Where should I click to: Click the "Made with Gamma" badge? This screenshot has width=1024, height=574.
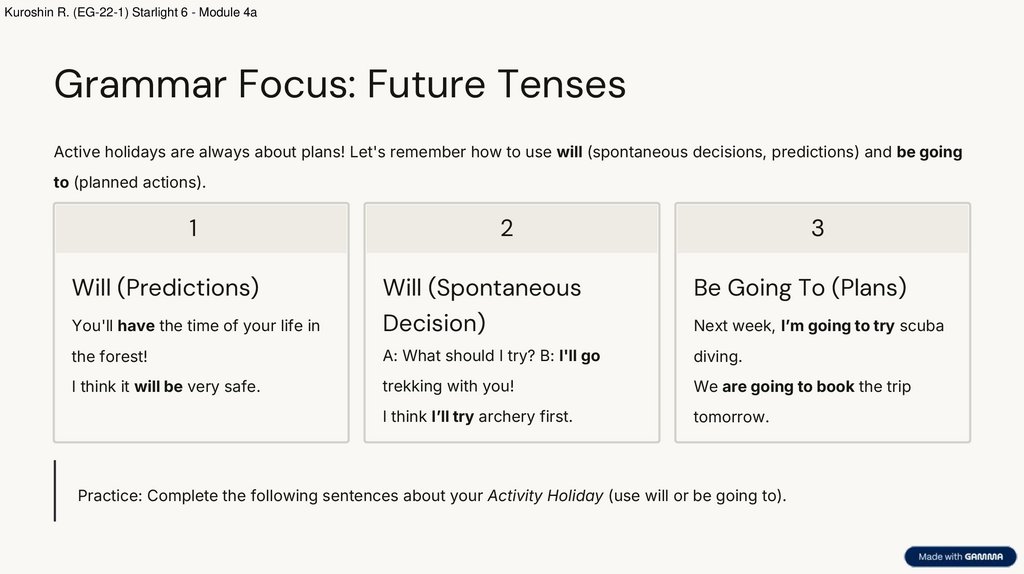tap(960, 557)
